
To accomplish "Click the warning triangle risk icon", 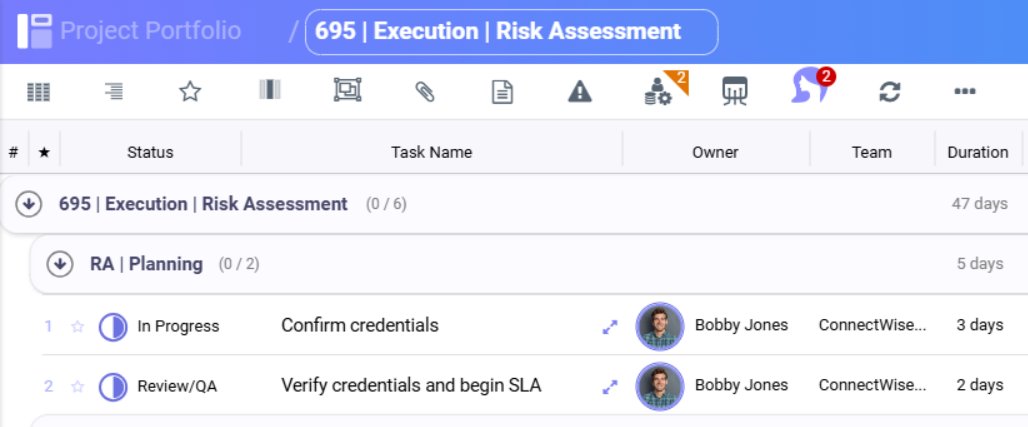I will (x=580, y=92).
